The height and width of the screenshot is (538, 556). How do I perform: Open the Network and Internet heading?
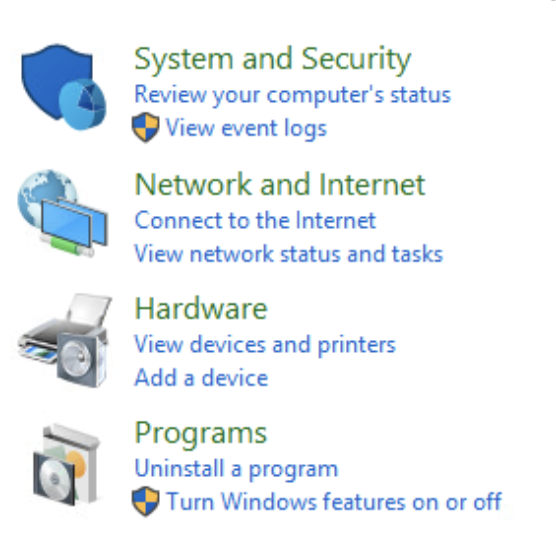coord(280,184)
